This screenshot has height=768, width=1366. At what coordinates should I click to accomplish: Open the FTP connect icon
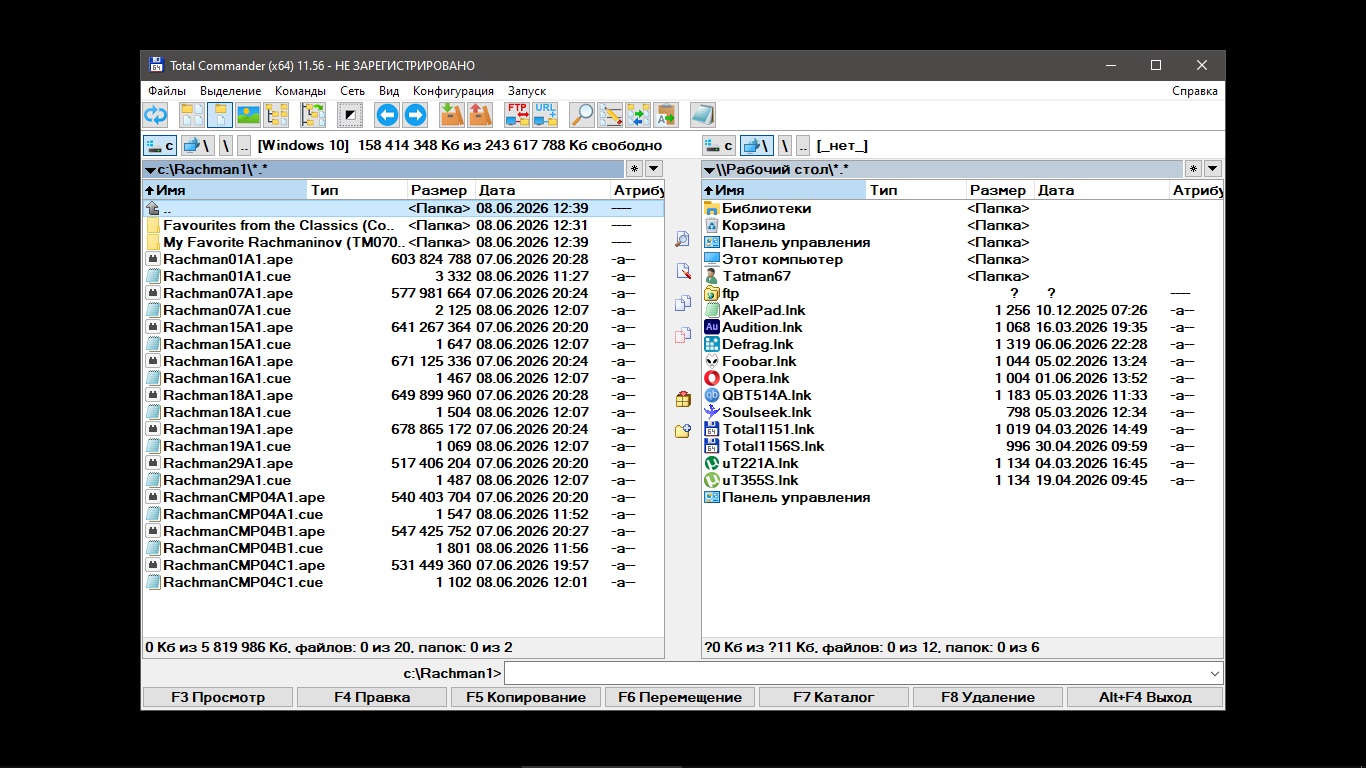coord(517,115)
